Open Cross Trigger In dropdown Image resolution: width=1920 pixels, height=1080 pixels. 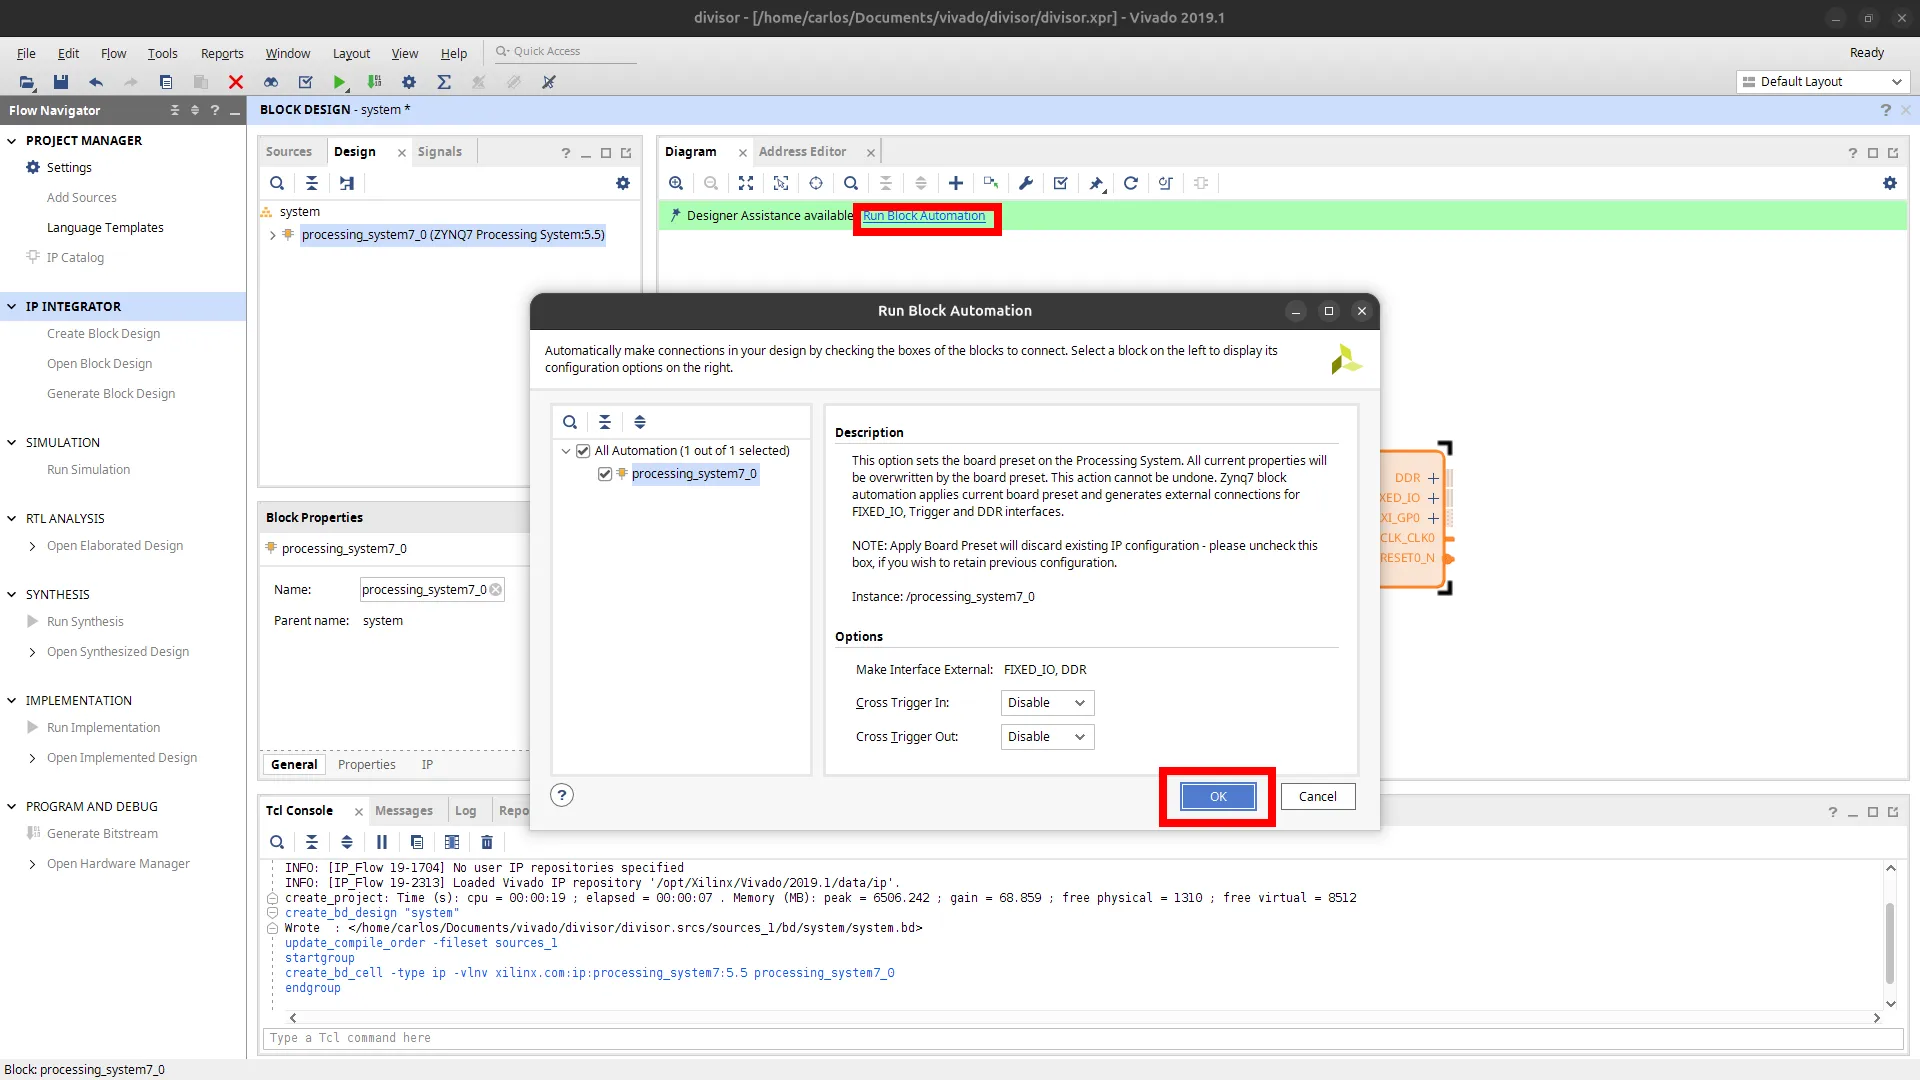click(x=1047, y=703)
